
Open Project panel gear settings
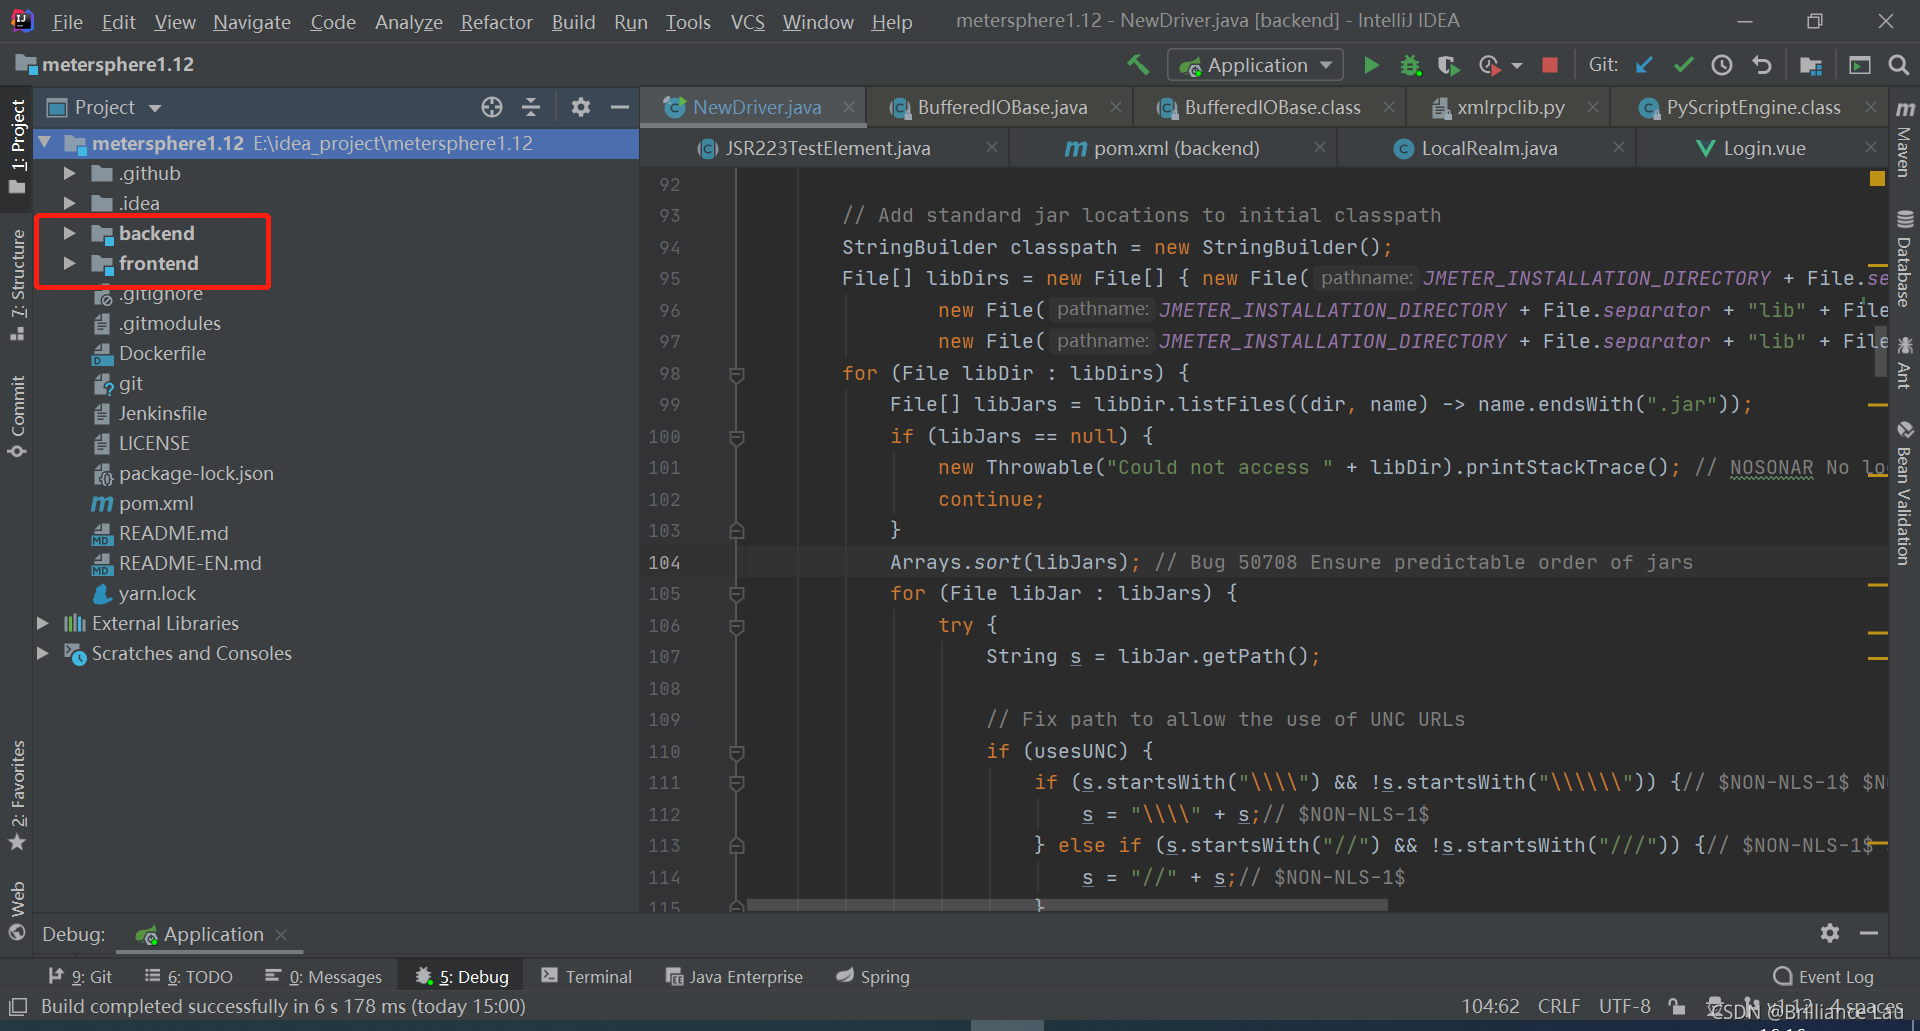click(x=580, y=107)
